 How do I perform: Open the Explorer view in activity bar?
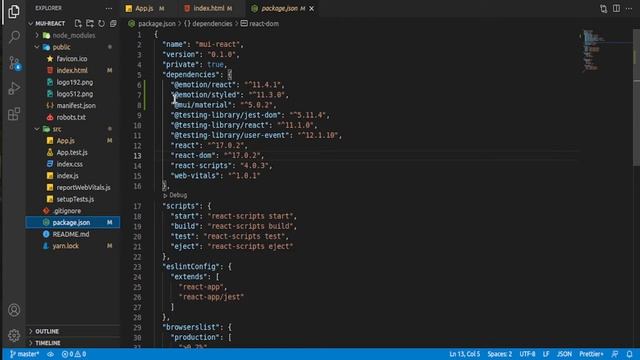pyautogui.click(x=14, y=11)
